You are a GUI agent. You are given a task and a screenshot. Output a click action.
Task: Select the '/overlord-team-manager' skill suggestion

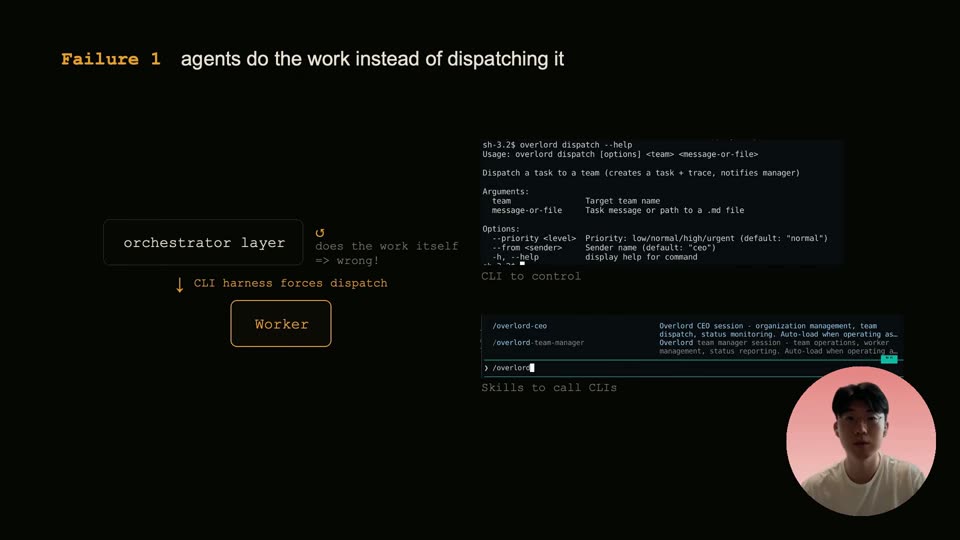point(538,343)
